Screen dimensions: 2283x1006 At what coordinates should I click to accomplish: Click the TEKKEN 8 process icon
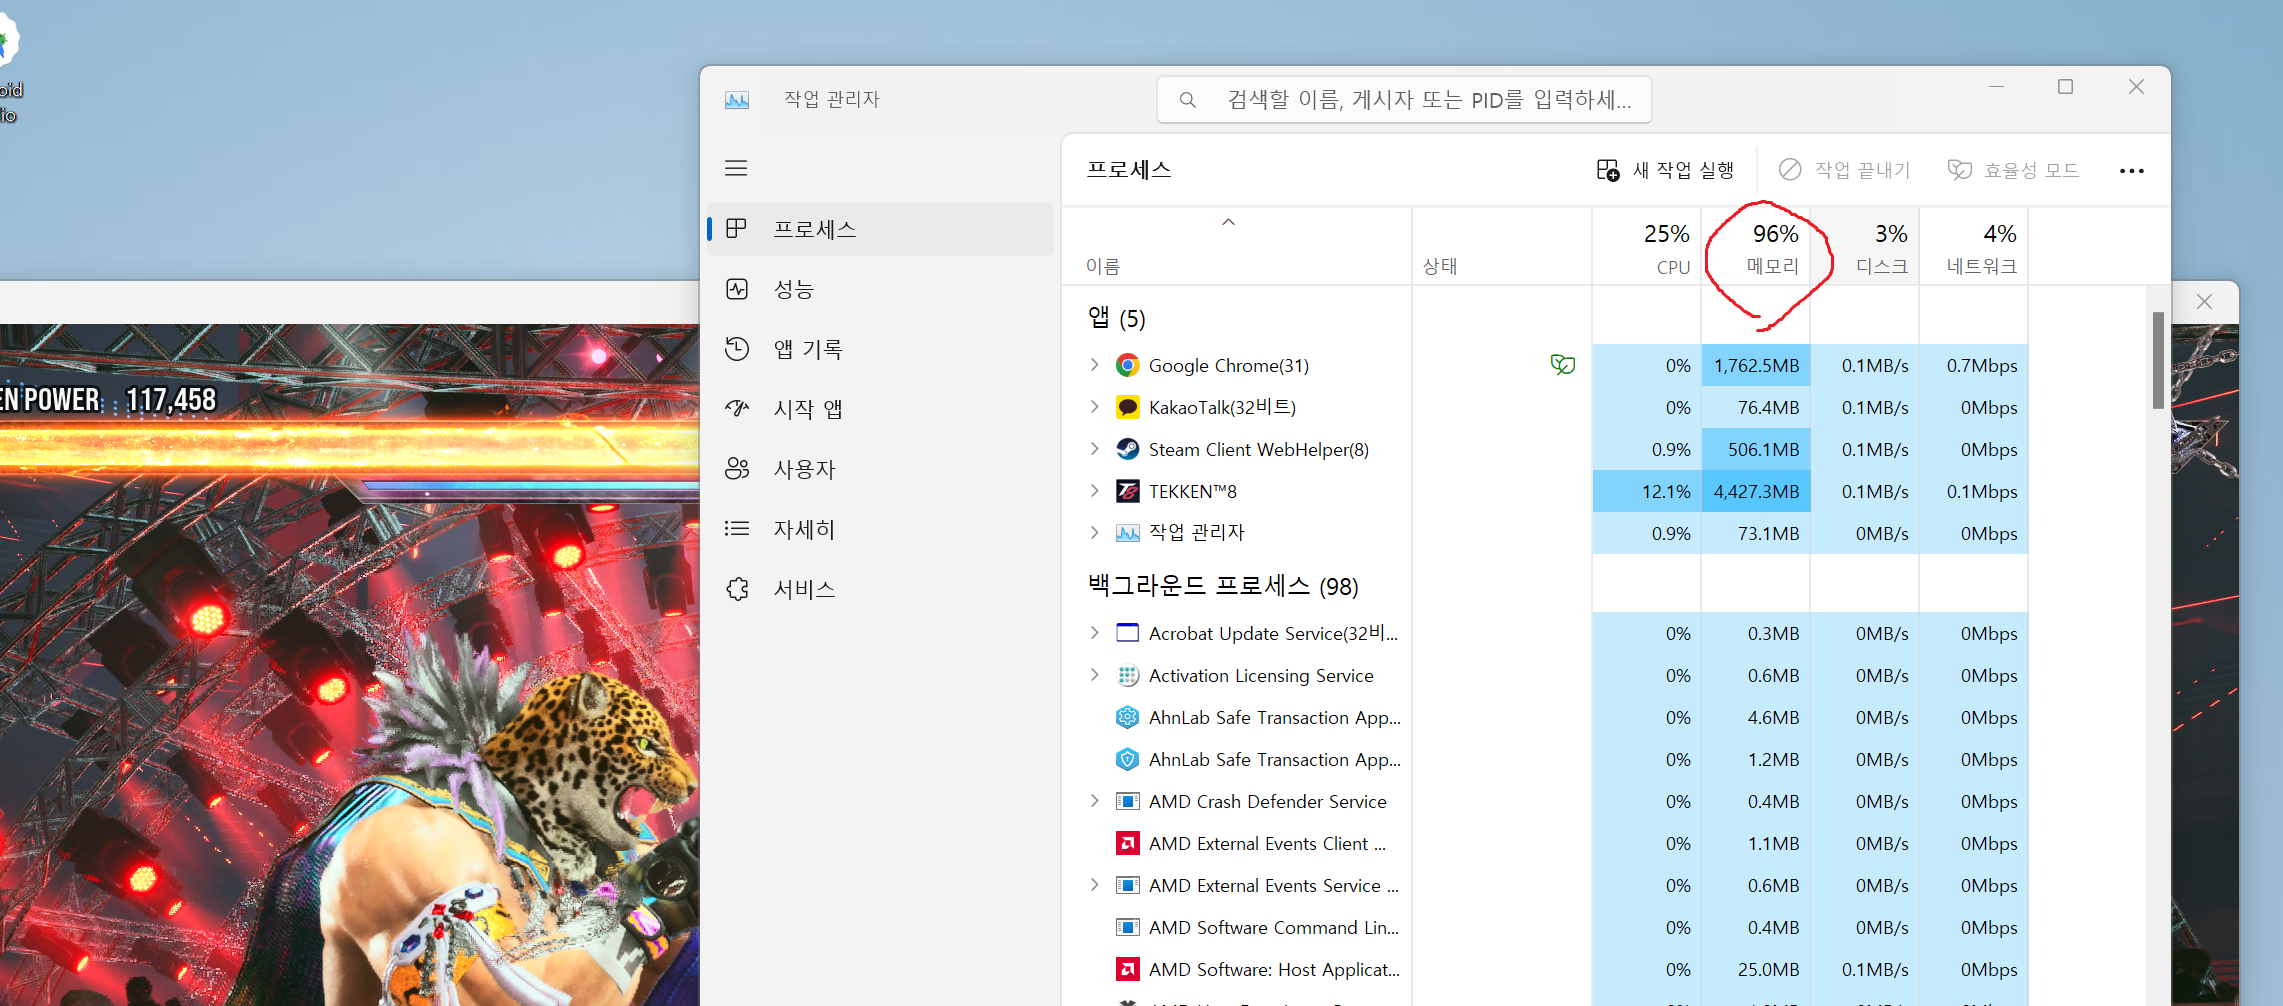(x=1127, y=491)
